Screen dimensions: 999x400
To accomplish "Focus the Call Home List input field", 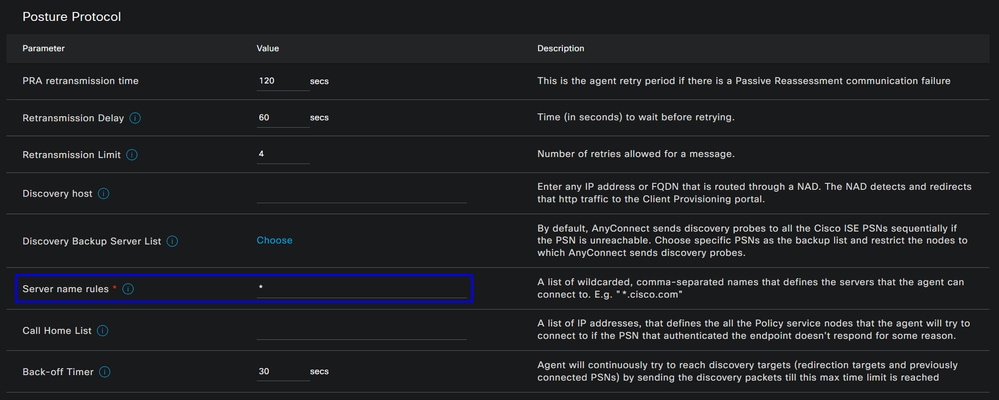I will [x=362, y=331].
